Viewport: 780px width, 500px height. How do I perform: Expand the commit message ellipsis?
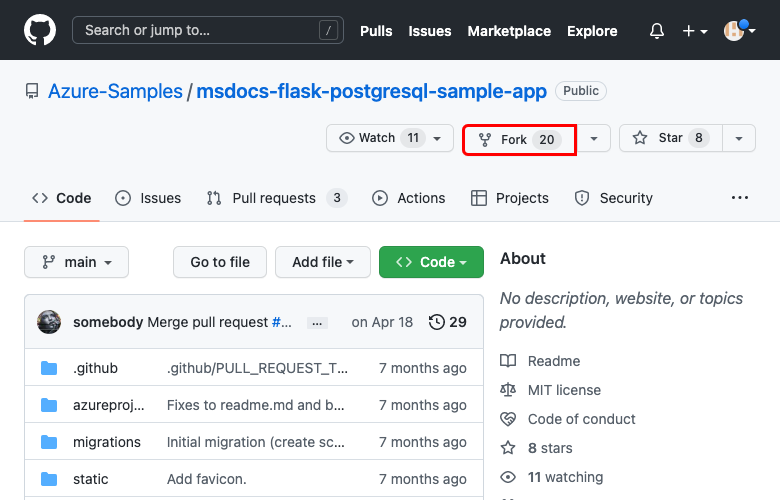tap(317, 323)
